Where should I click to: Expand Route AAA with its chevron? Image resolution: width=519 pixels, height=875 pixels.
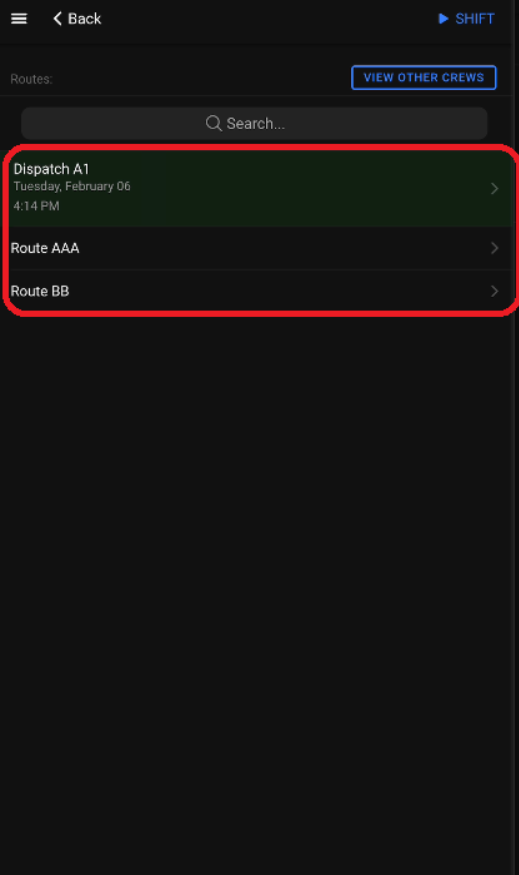pyautogui.click(x=494, y=248)
